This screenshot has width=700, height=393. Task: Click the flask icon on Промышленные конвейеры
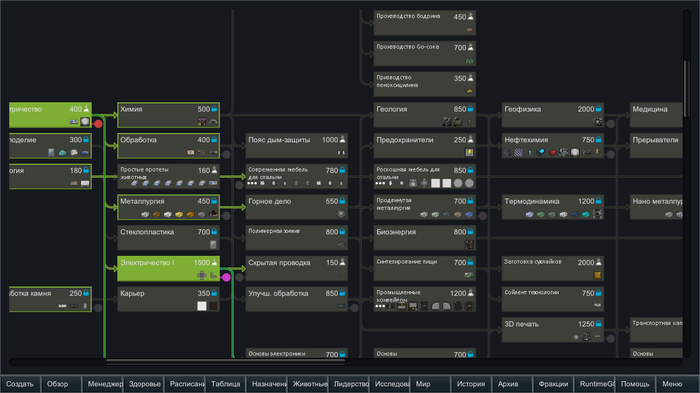470,293
